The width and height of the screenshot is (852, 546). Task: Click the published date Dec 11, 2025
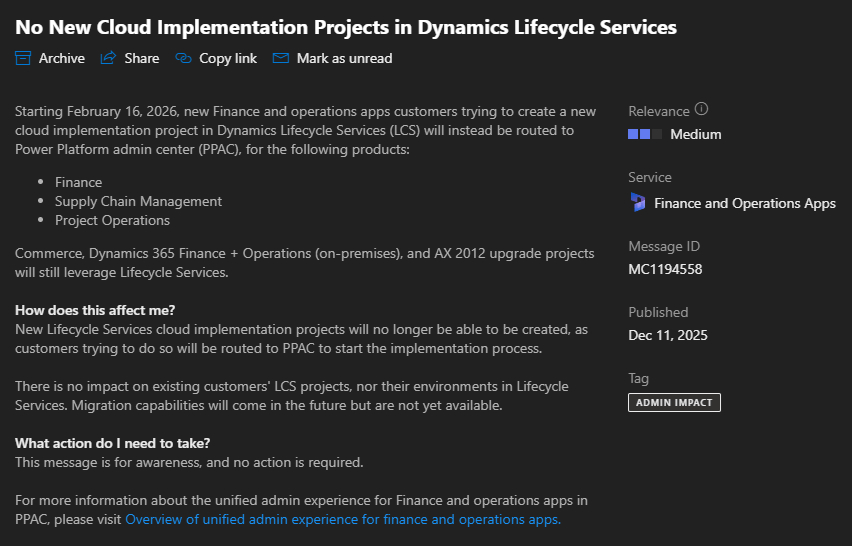coord(667,335)
